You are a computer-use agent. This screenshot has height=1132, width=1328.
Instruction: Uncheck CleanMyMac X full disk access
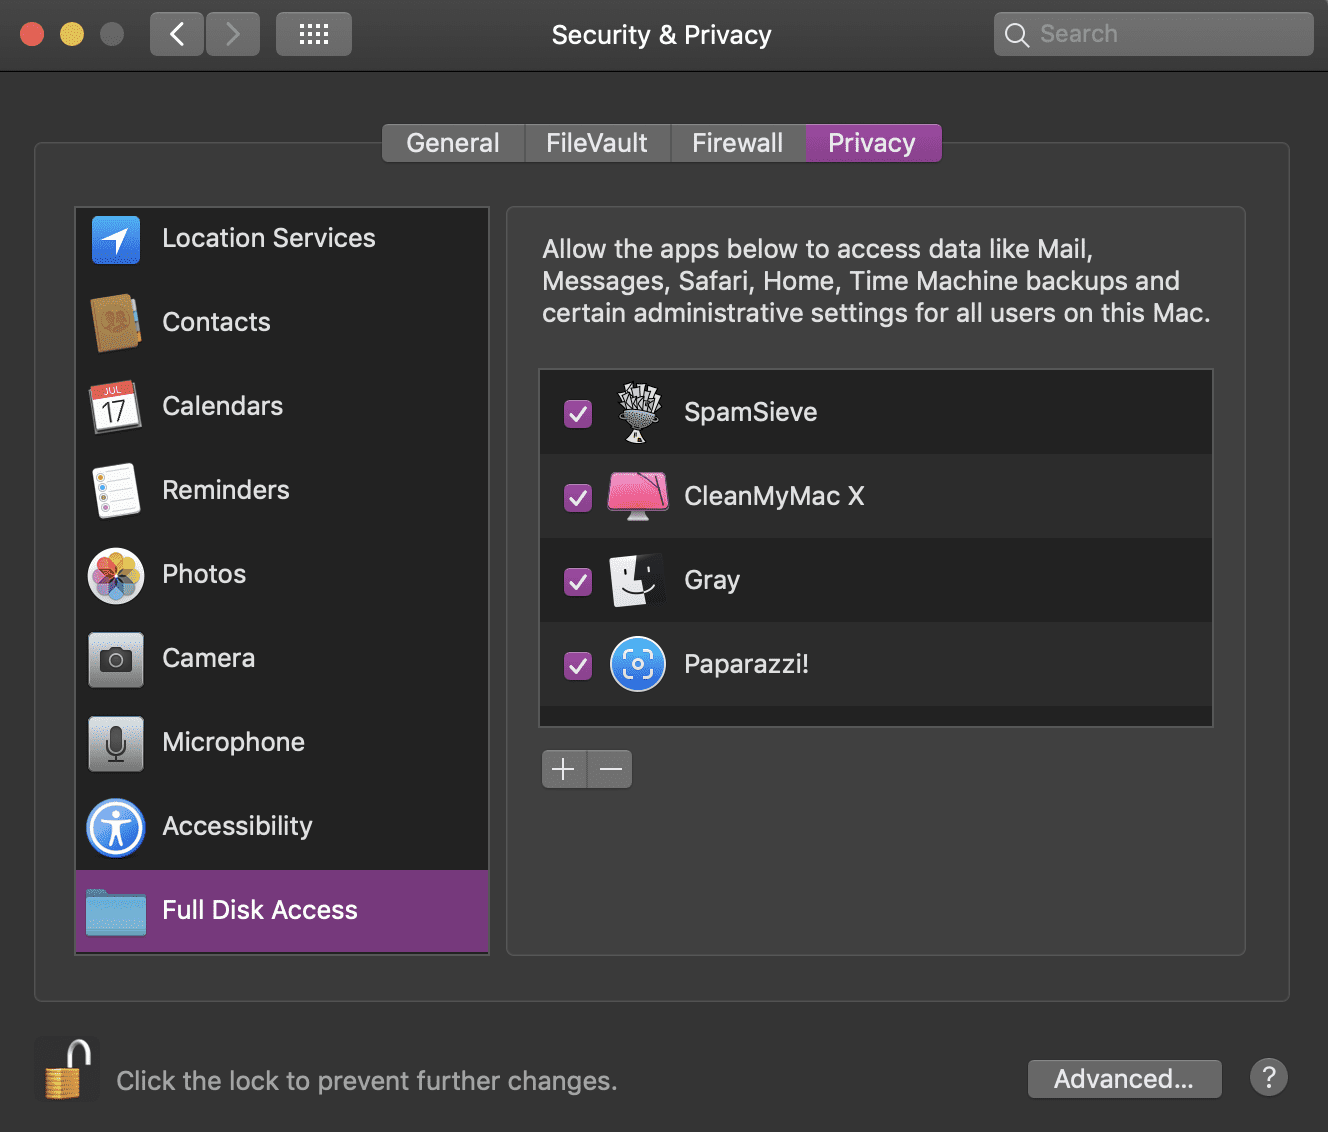(x=578, y=497)
